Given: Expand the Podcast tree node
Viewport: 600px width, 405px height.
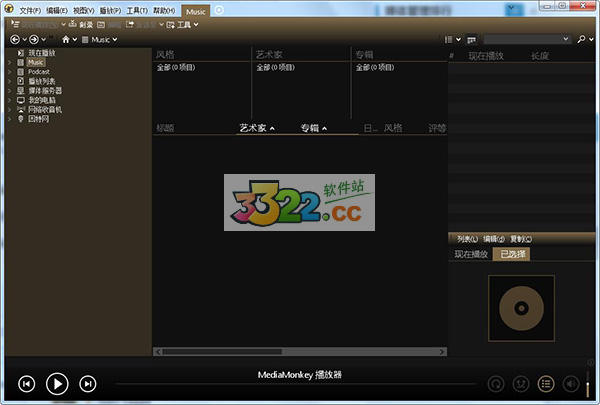Looking at the screenshot, I should [x=9, y=72].
